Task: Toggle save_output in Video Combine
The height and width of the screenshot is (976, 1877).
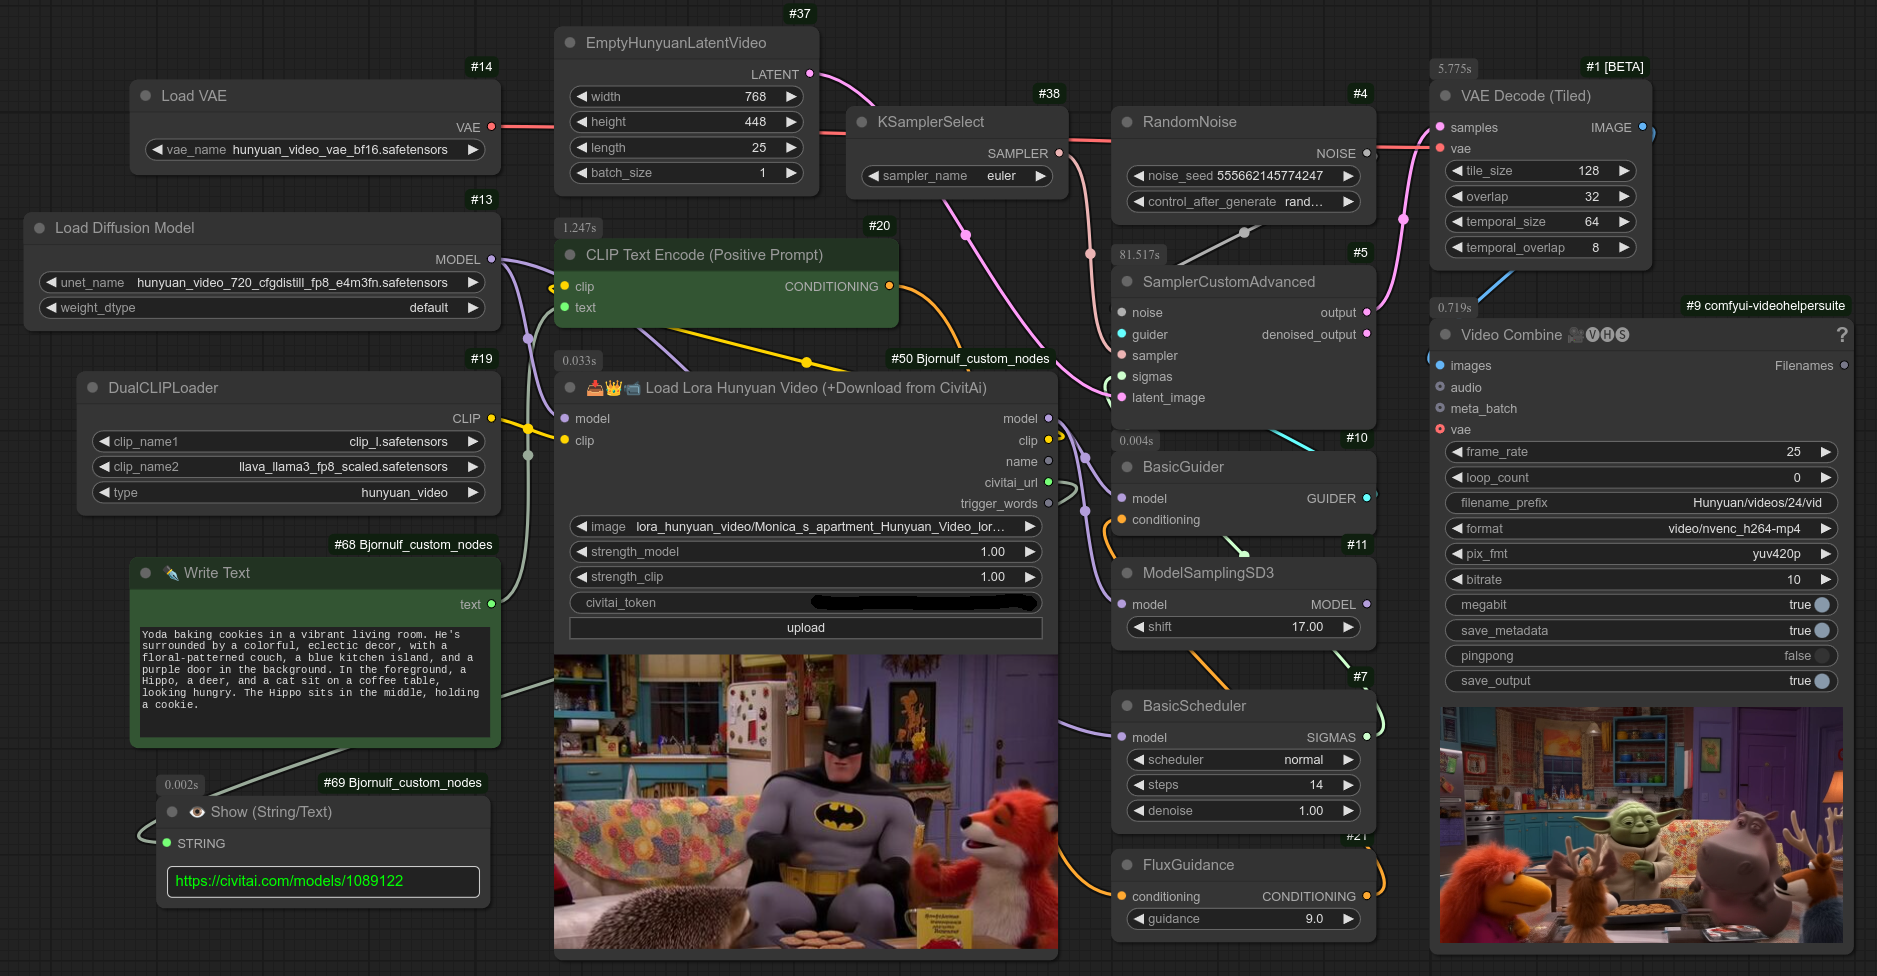Action: click(x=1821, y=681)
